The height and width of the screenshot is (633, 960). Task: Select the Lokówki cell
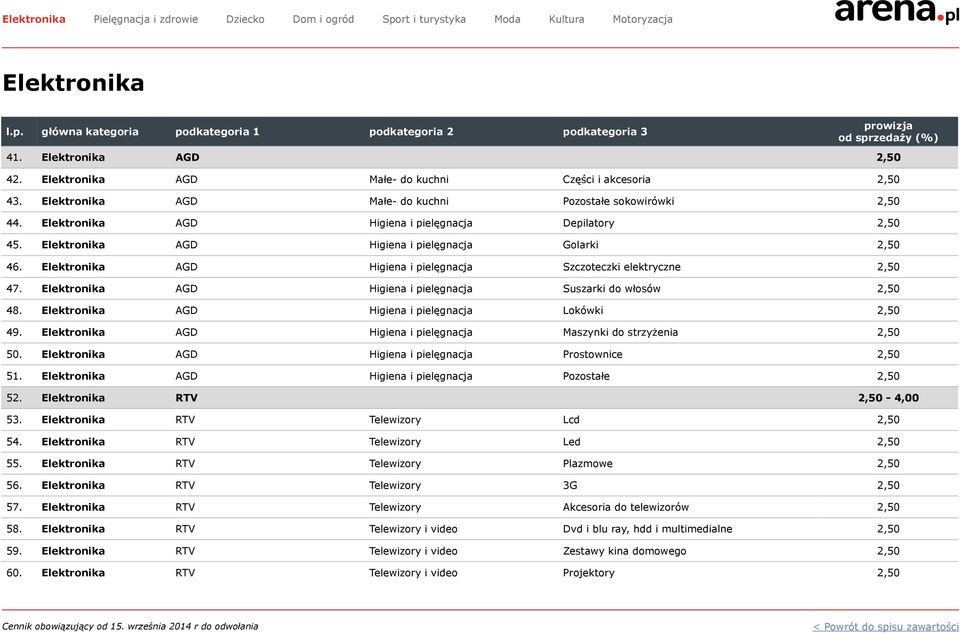[583, 310]
